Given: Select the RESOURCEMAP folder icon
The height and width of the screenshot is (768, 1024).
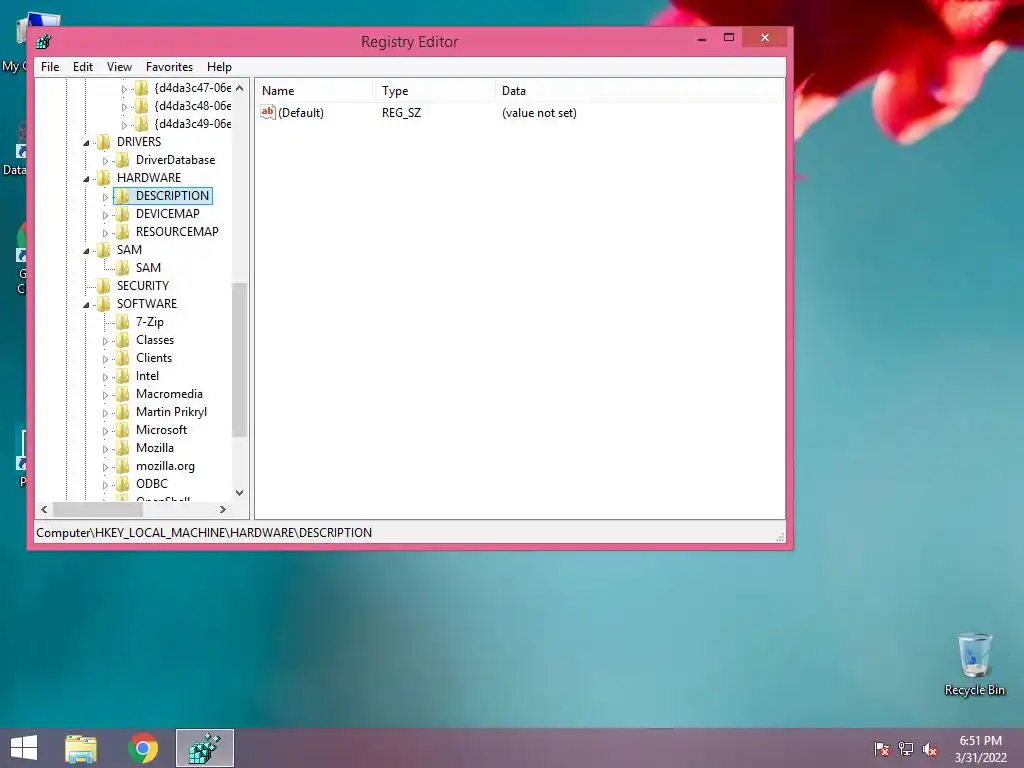Looking at the screenshot, I should click(122, 232).
